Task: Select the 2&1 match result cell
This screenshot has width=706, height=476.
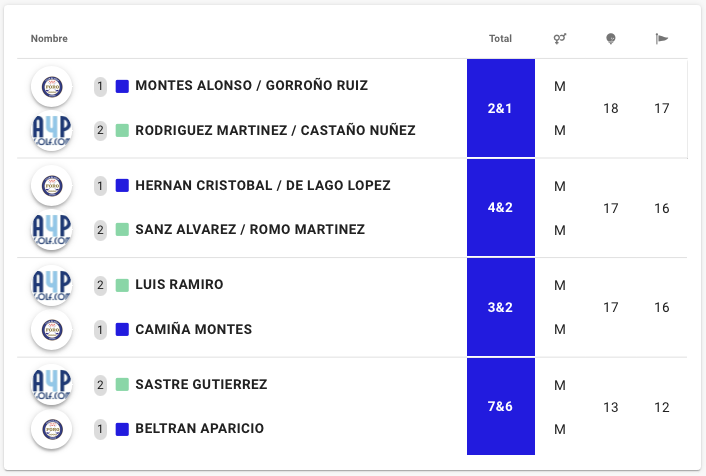Action: click(x=500, y=108)
